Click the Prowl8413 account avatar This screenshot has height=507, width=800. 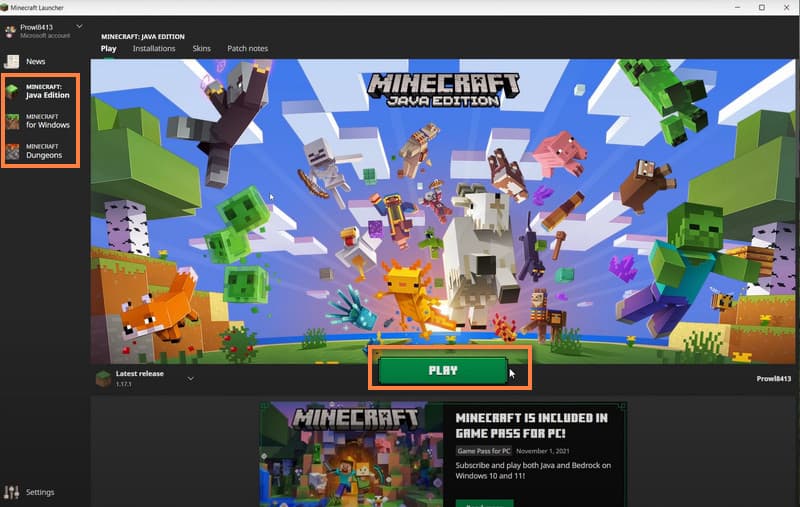(x=10, y=30)
